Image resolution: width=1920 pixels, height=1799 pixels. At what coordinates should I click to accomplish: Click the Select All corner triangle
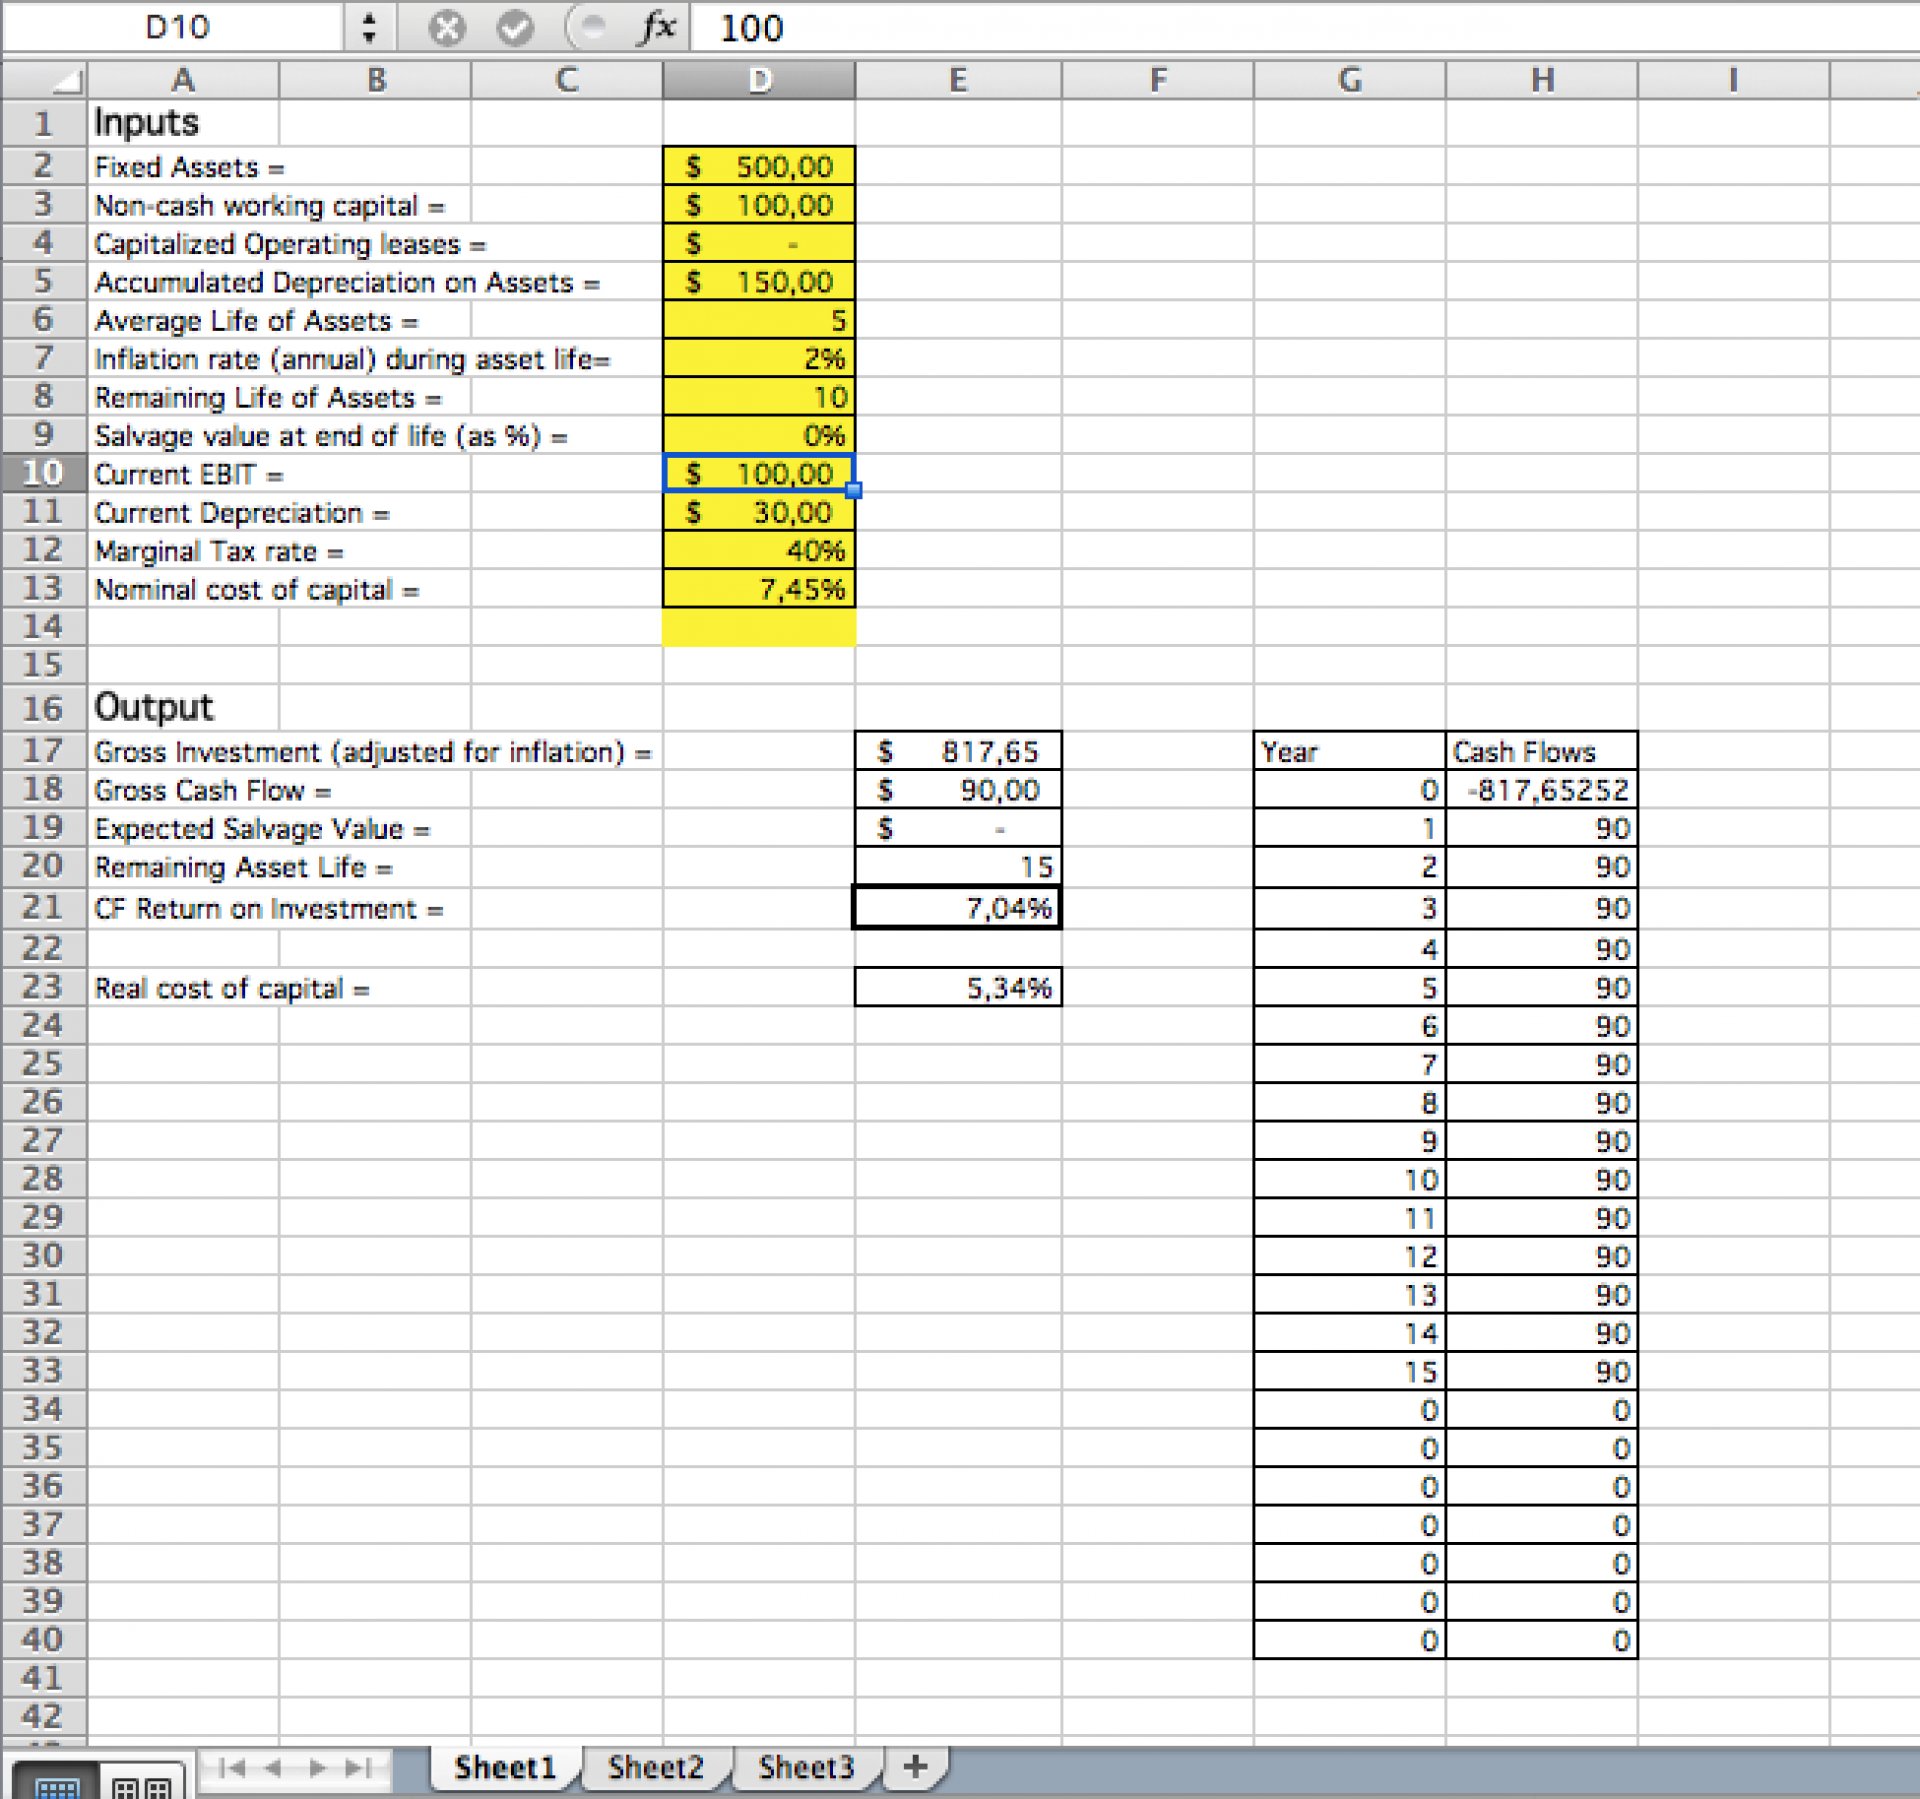[46, 81]
